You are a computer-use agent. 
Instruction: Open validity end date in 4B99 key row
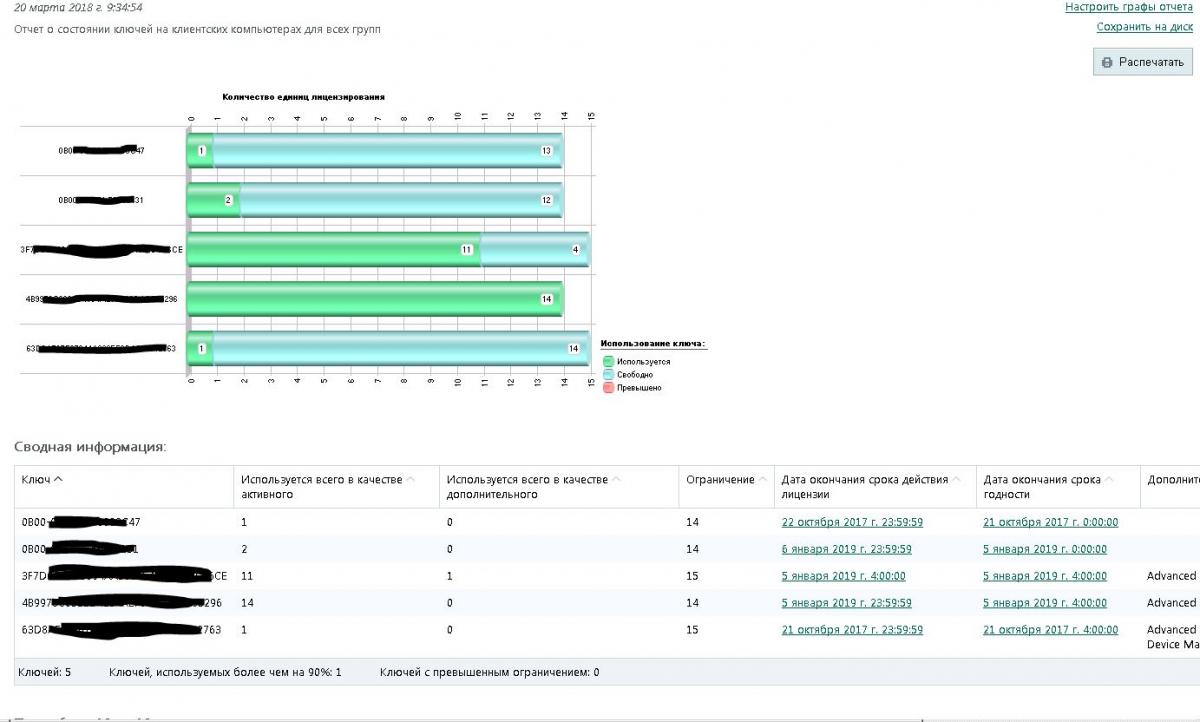point(1045,603)
